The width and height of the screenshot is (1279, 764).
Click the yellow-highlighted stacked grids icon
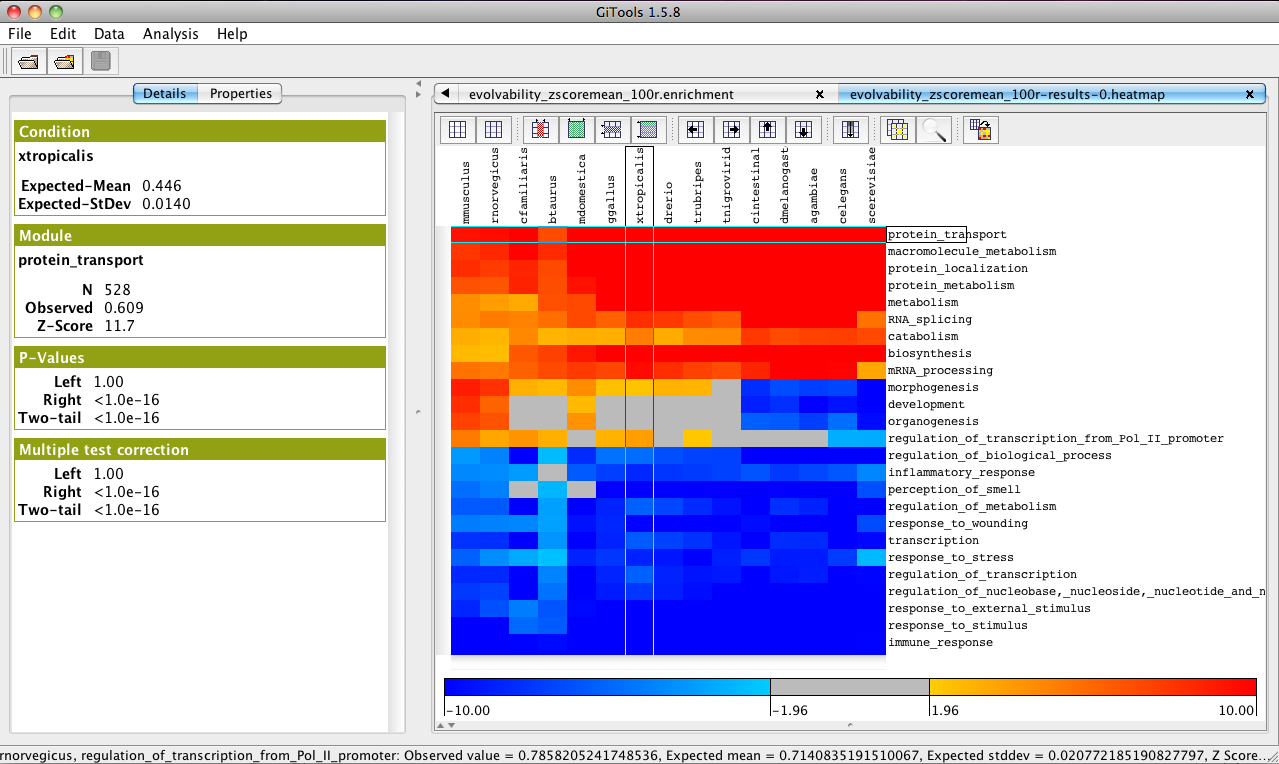click(x=897, y=130)
